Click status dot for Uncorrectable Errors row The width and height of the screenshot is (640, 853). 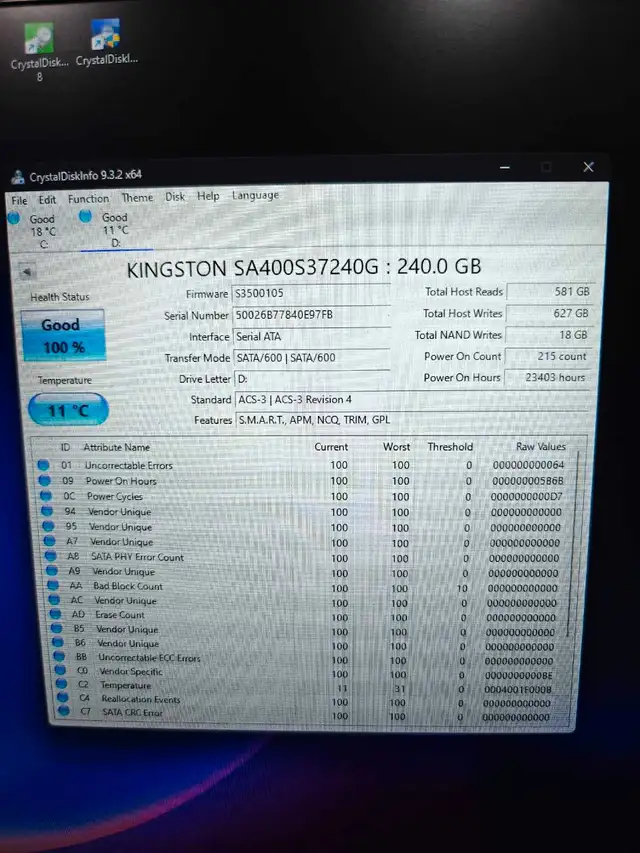point(44,465)
